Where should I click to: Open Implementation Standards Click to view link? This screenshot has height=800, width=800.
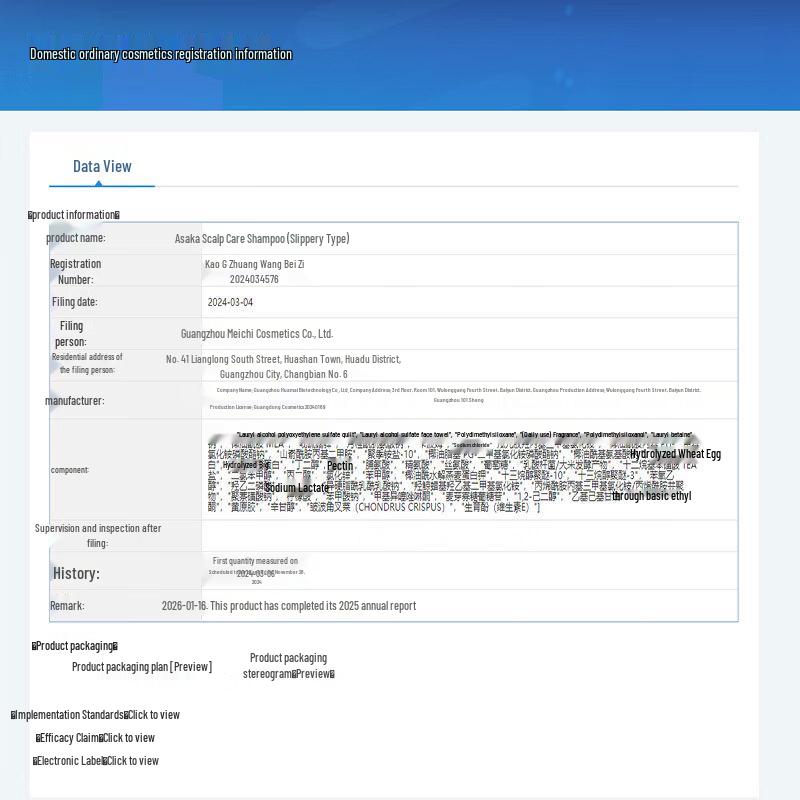pyautogui.click(x=95, y=715)
